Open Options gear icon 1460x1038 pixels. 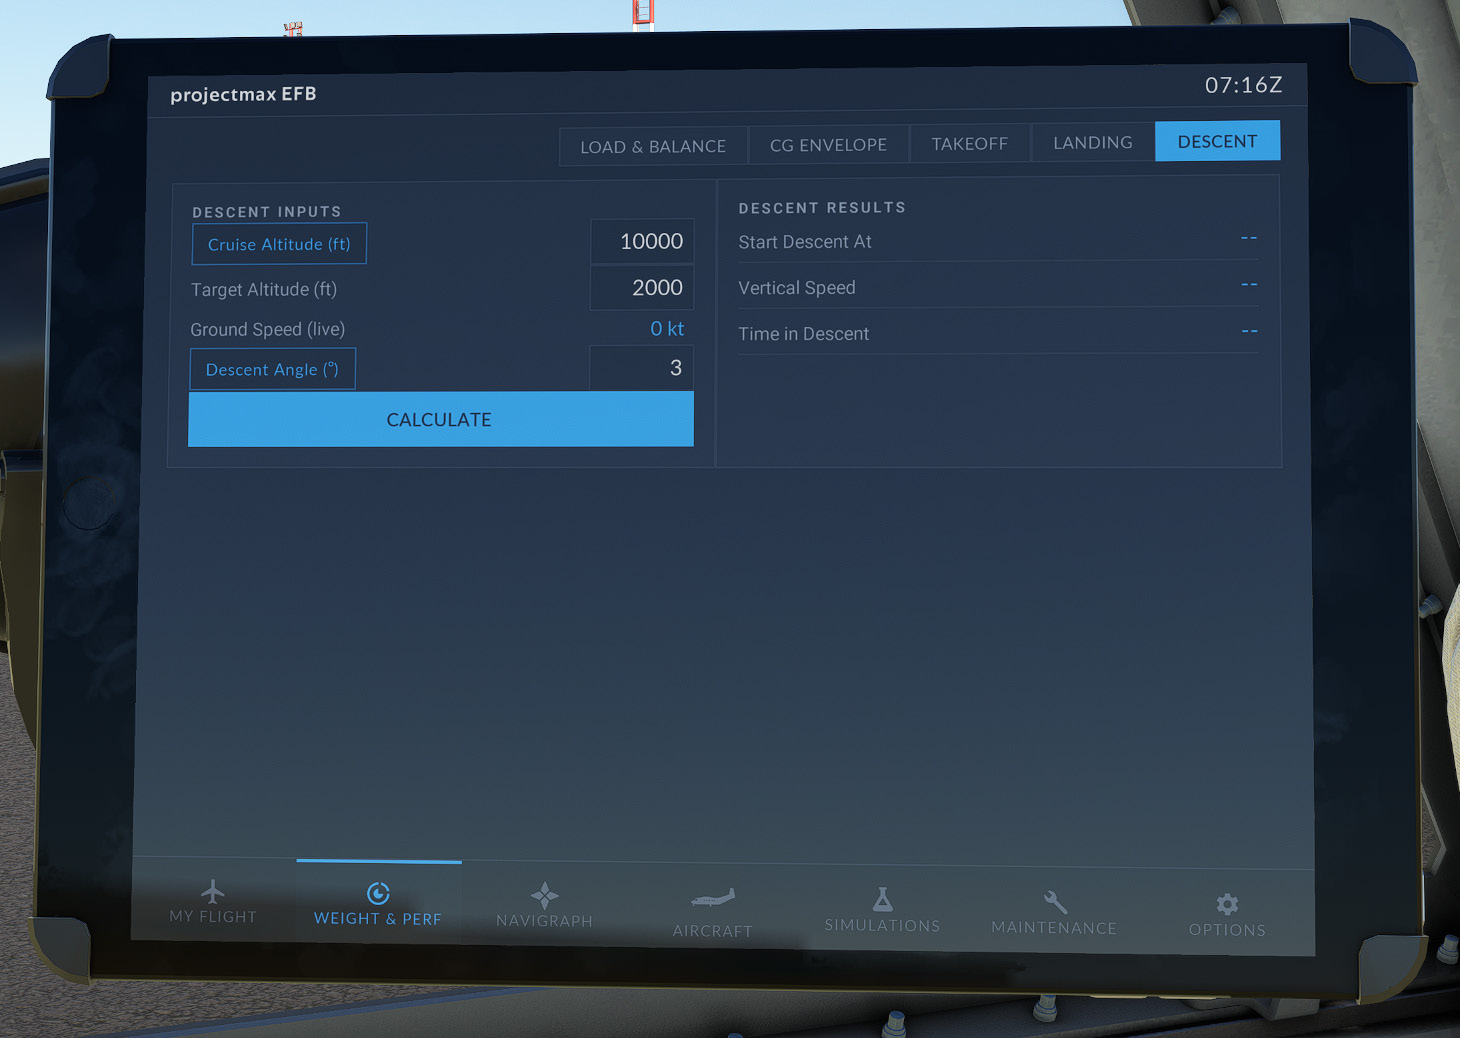click(1227, 904)
